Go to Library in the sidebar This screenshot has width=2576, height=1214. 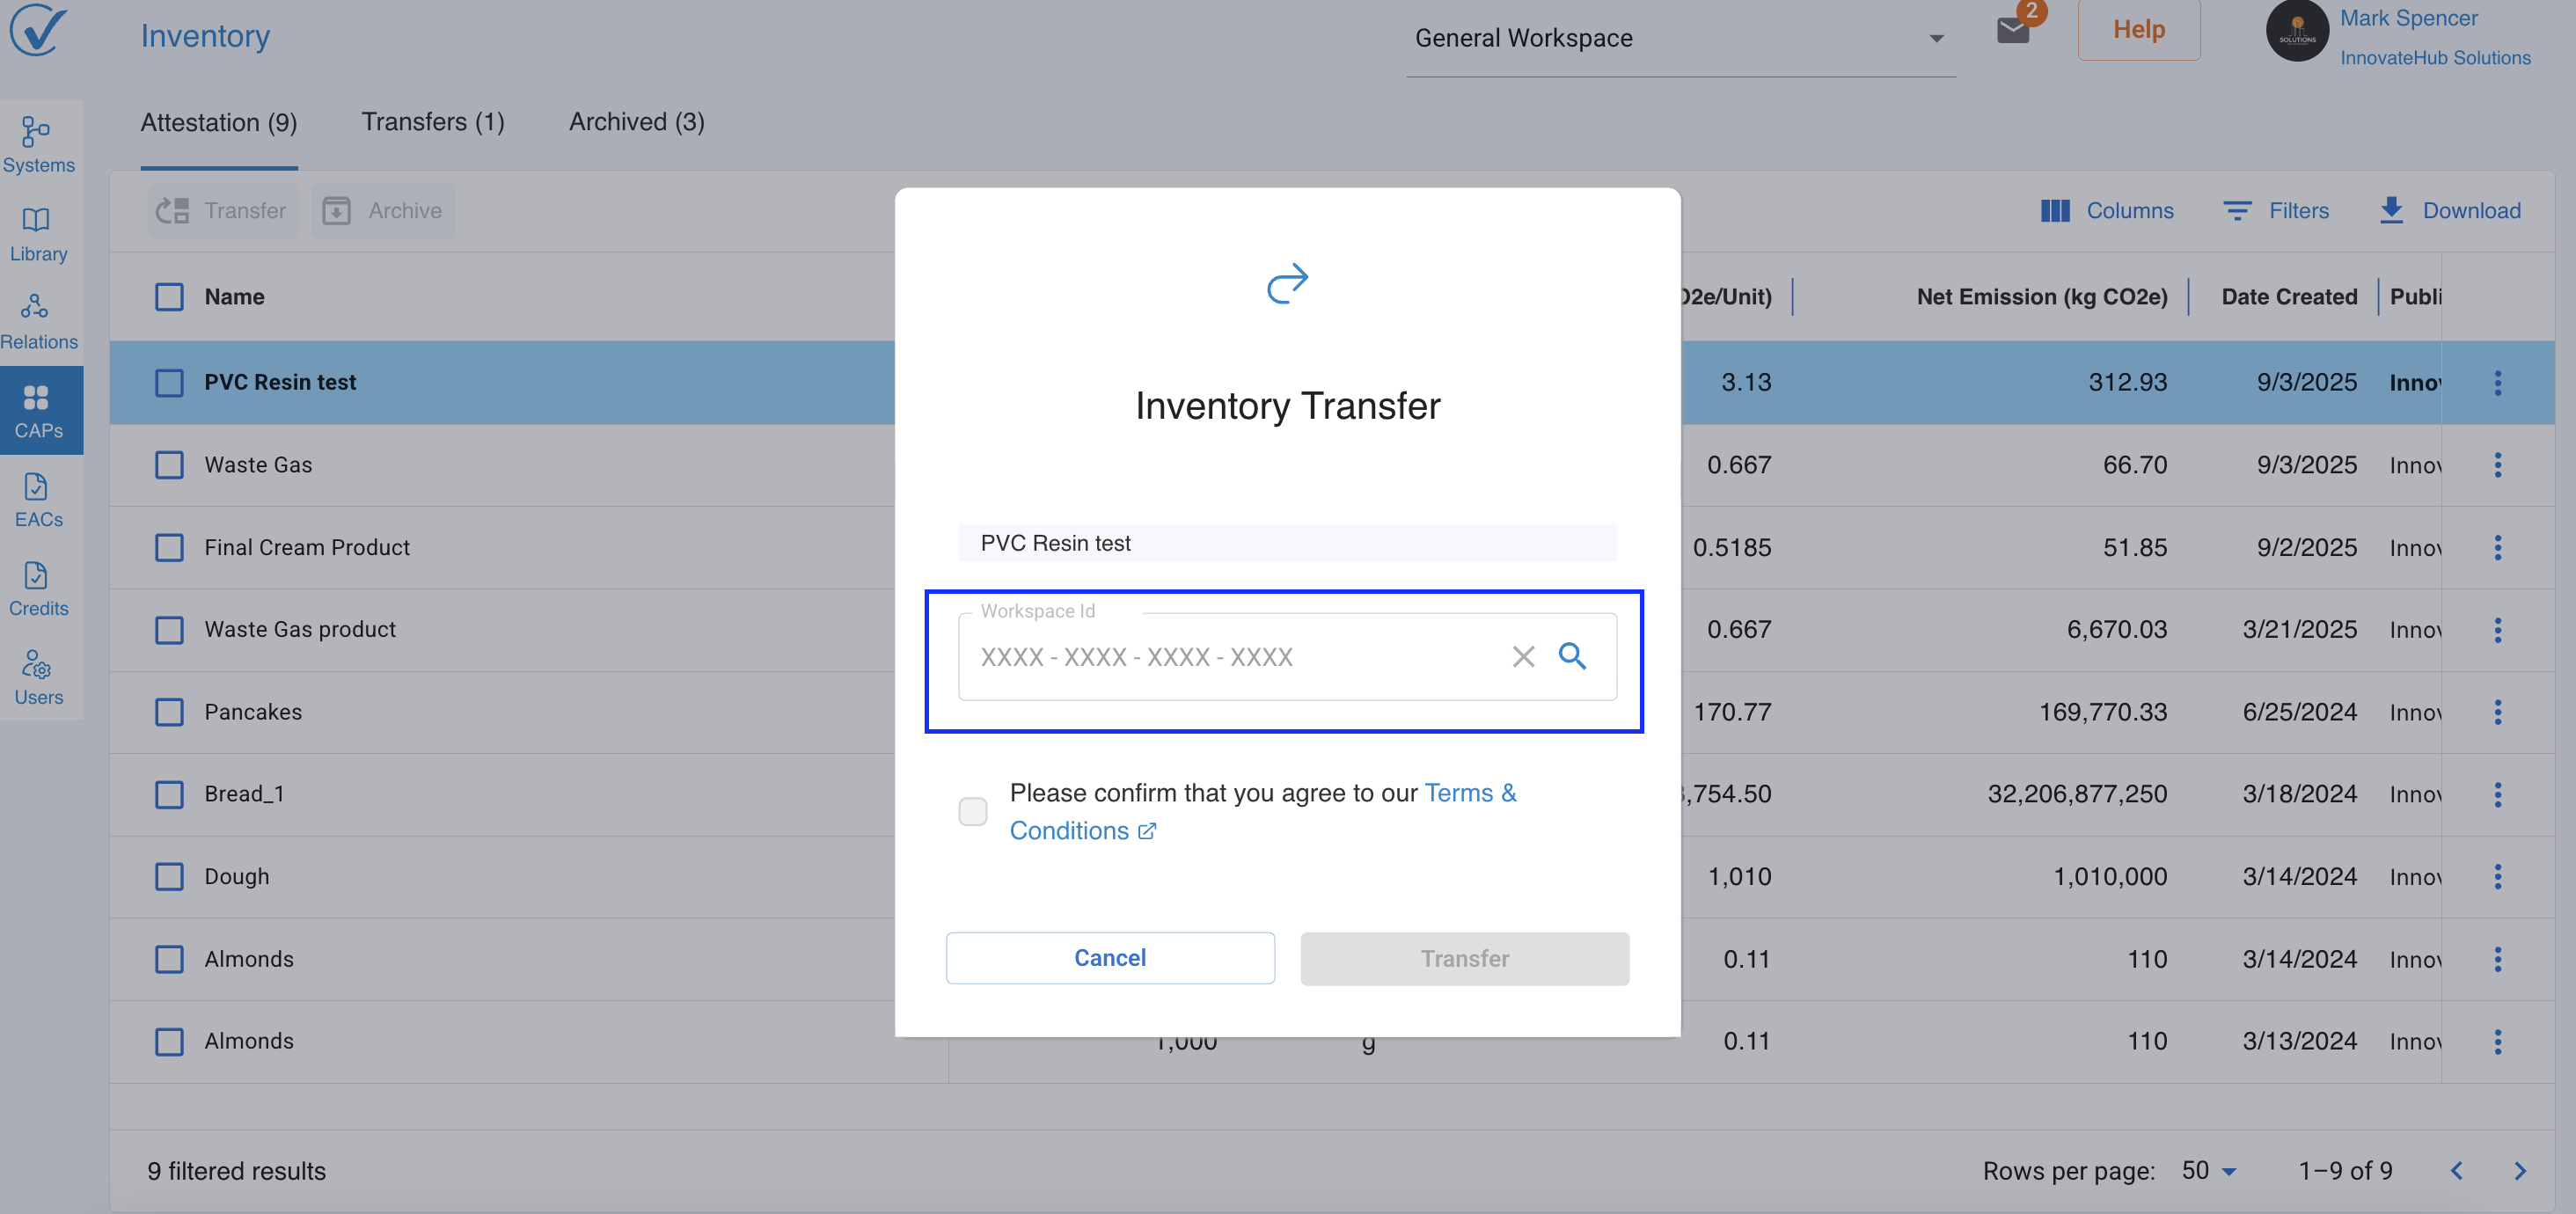pyautogui.click(x=38, y=234)
